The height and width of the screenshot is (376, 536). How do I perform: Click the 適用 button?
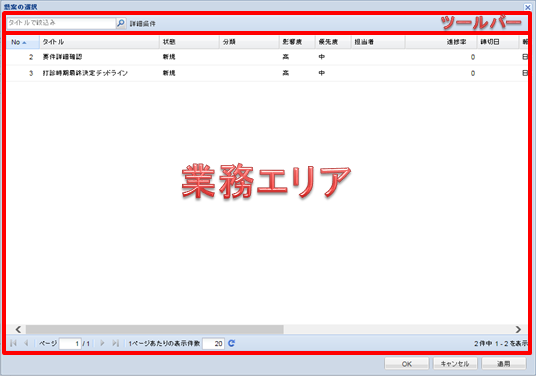click(504, 364)
